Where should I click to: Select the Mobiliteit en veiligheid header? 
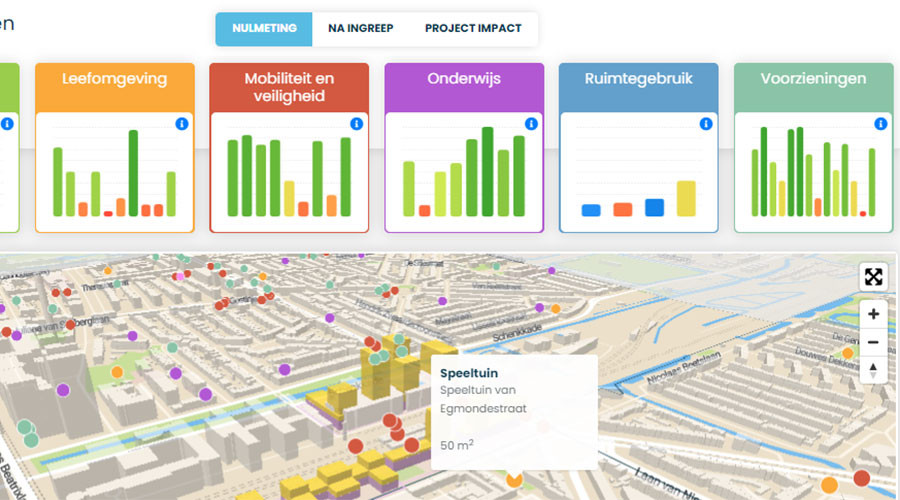pos(289,87)
